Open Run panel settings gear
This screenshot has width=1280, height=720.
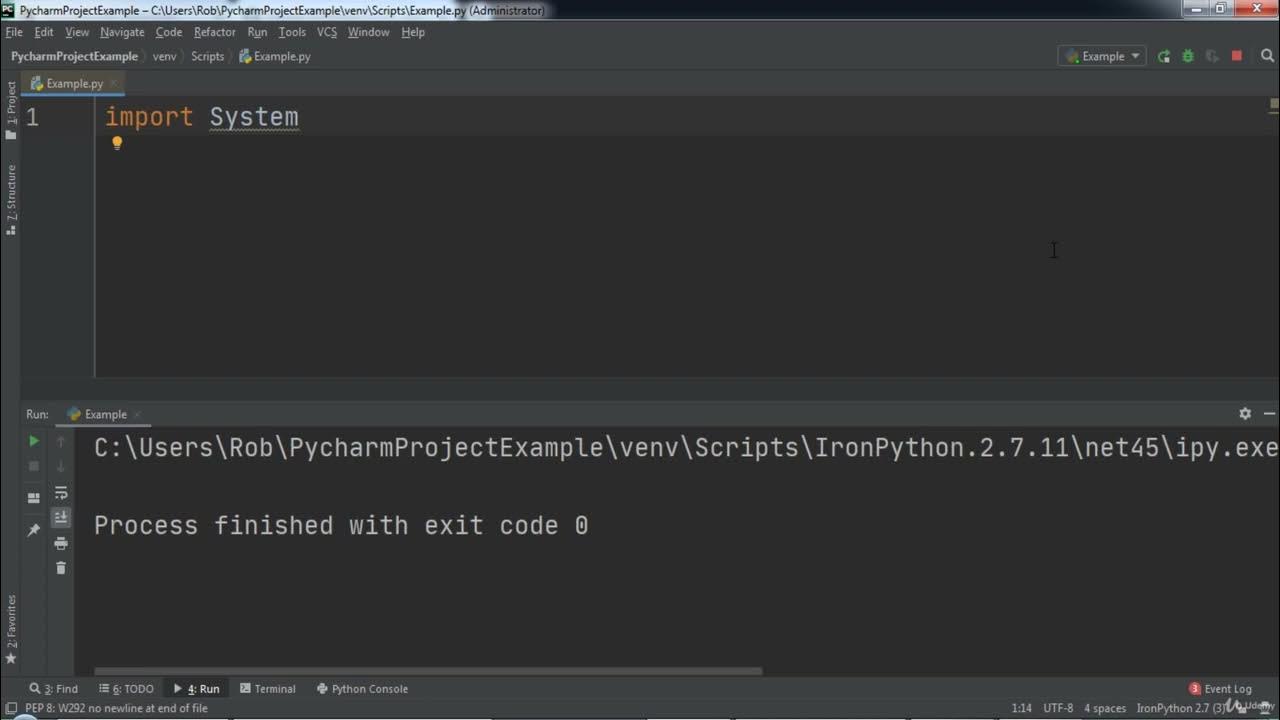pos(1245,413)
